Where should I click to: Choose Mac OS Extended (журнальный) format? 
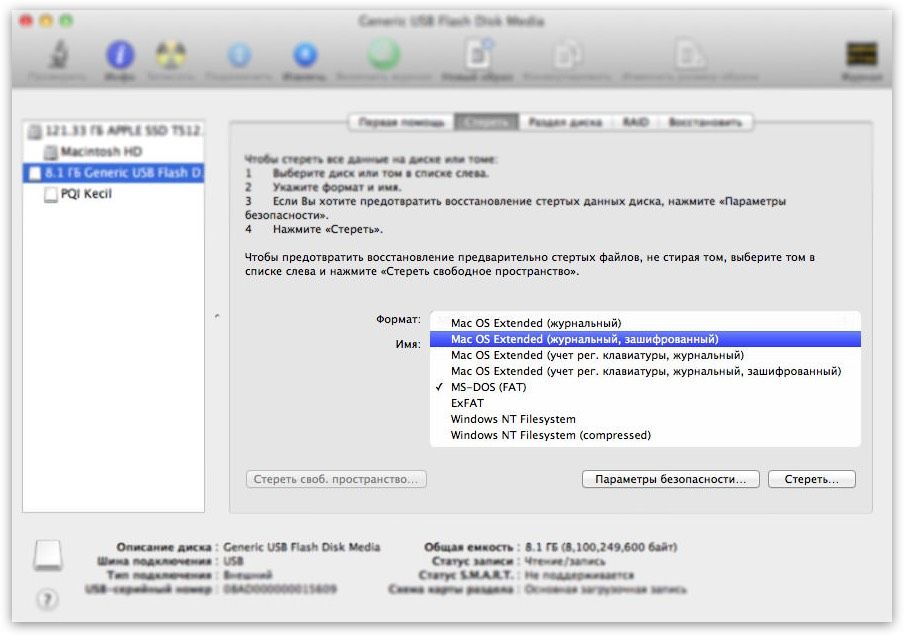click(645, 323)
